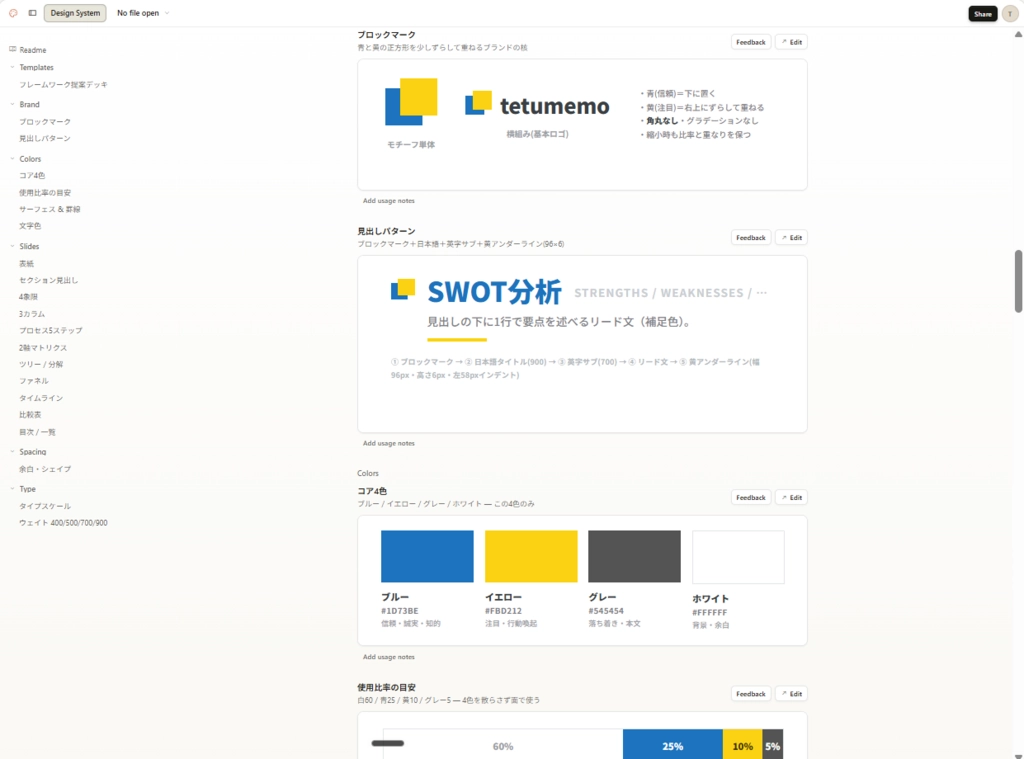
Task: Open the user avatar menu
Action: click(1010, 14)
